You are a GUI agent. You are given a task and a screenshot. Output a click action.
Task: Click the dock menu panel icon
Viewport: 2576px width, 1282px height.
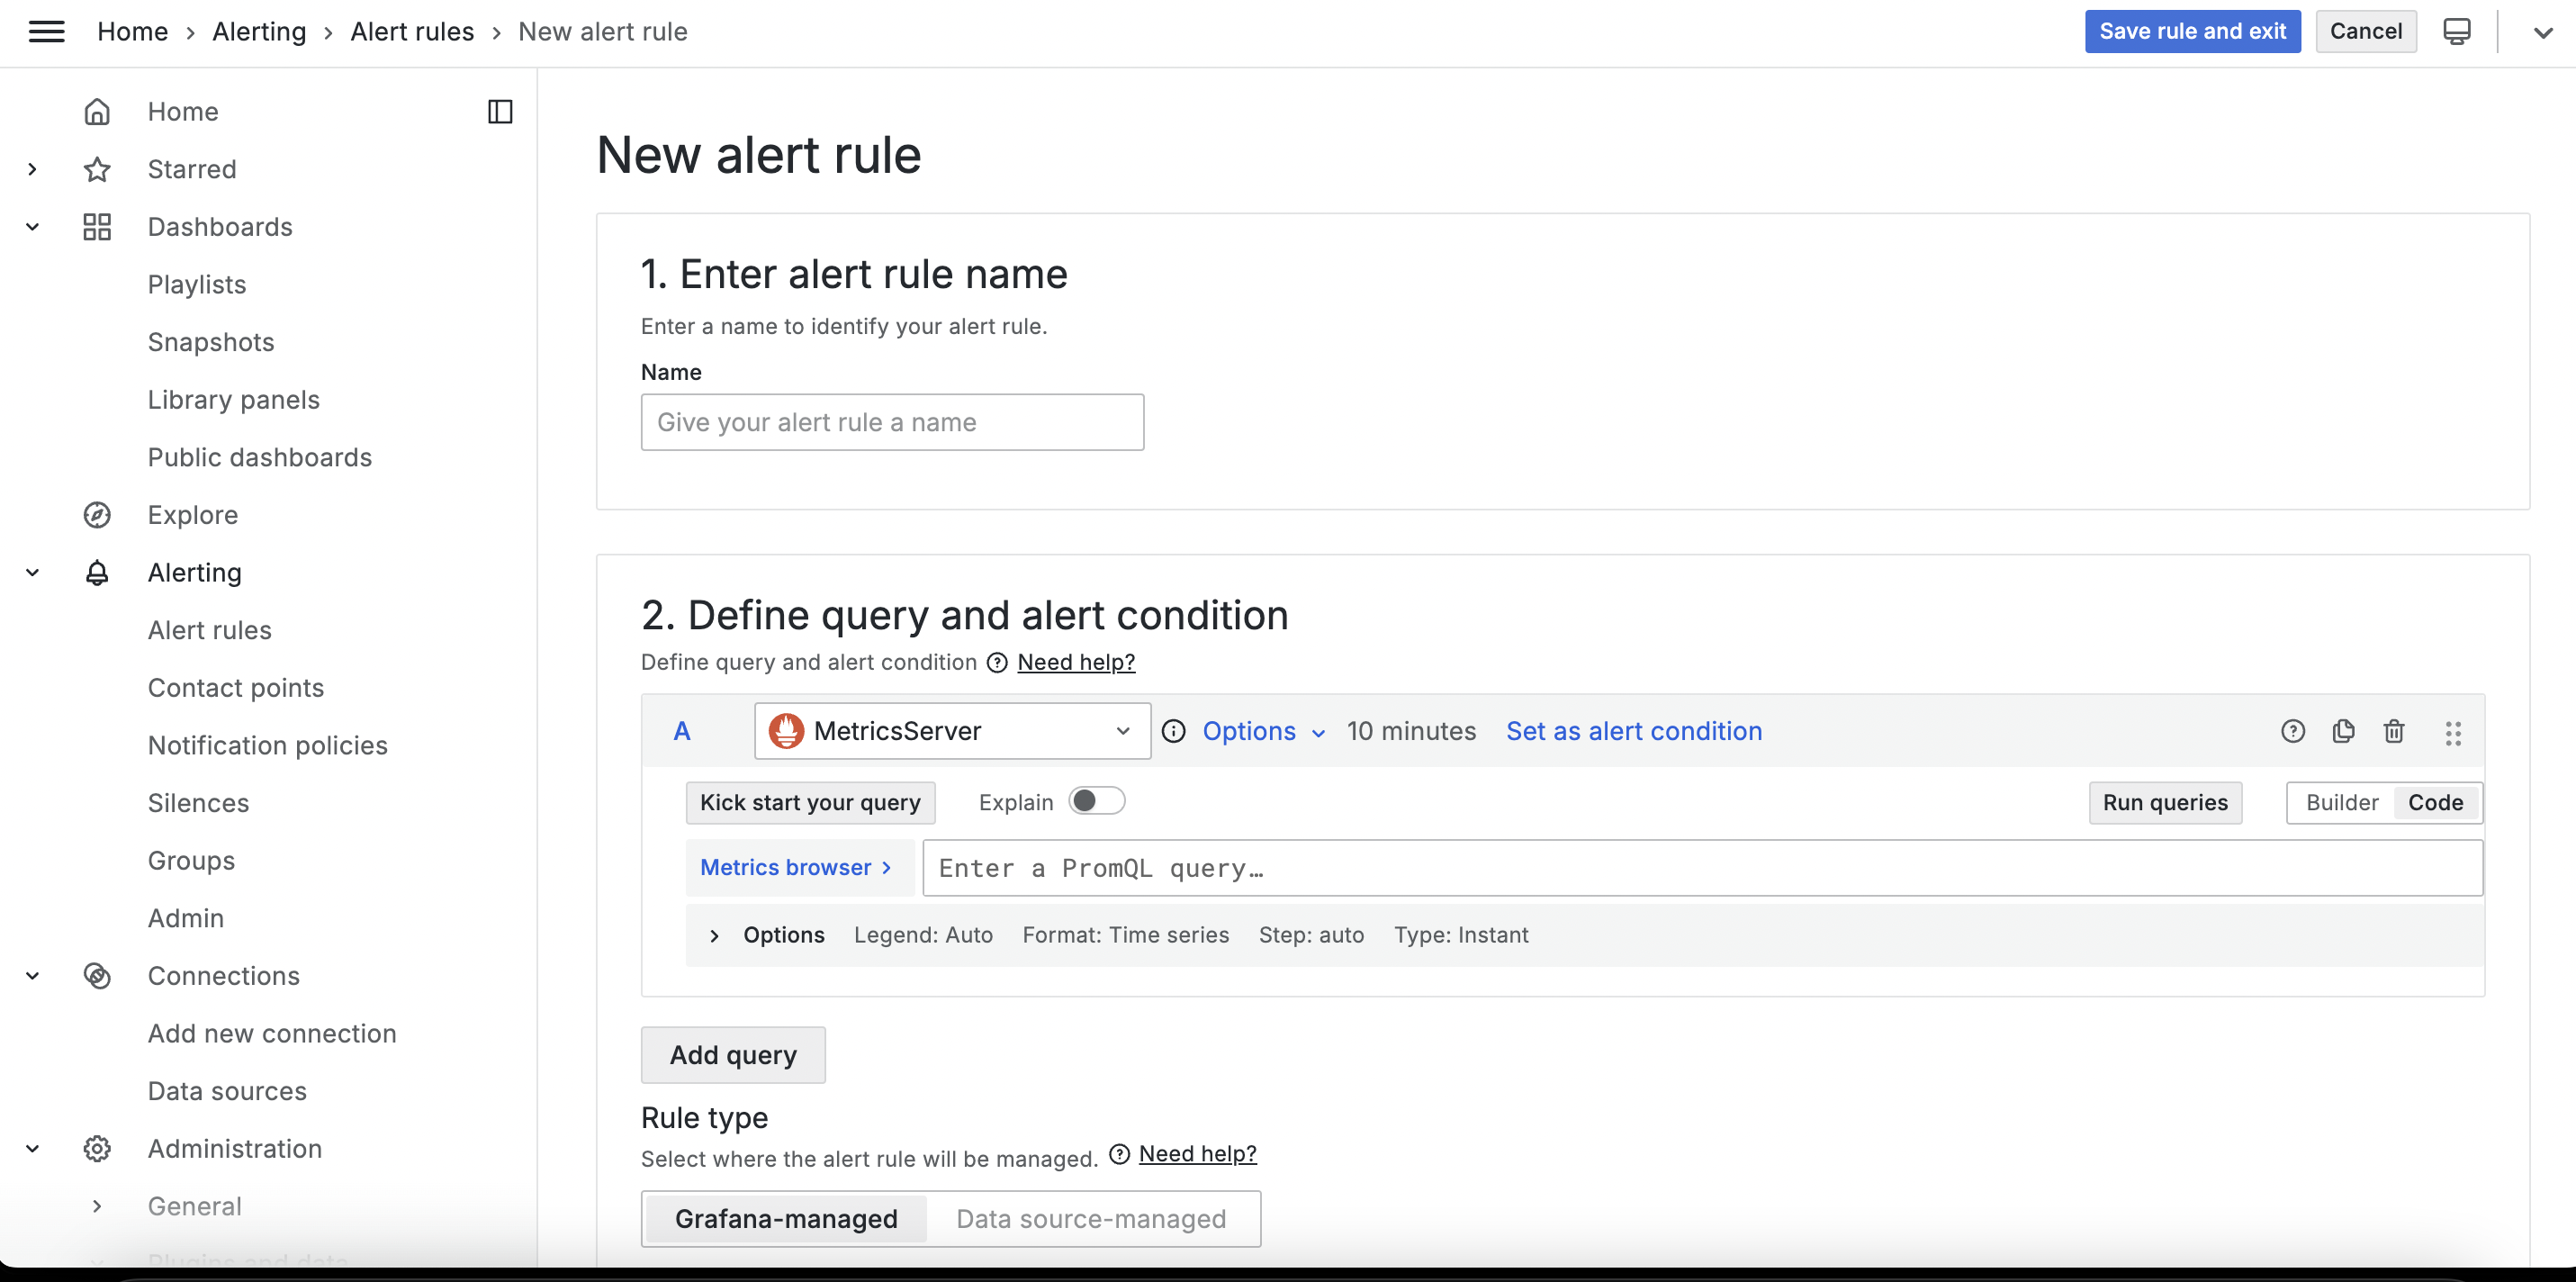(500, 111)
